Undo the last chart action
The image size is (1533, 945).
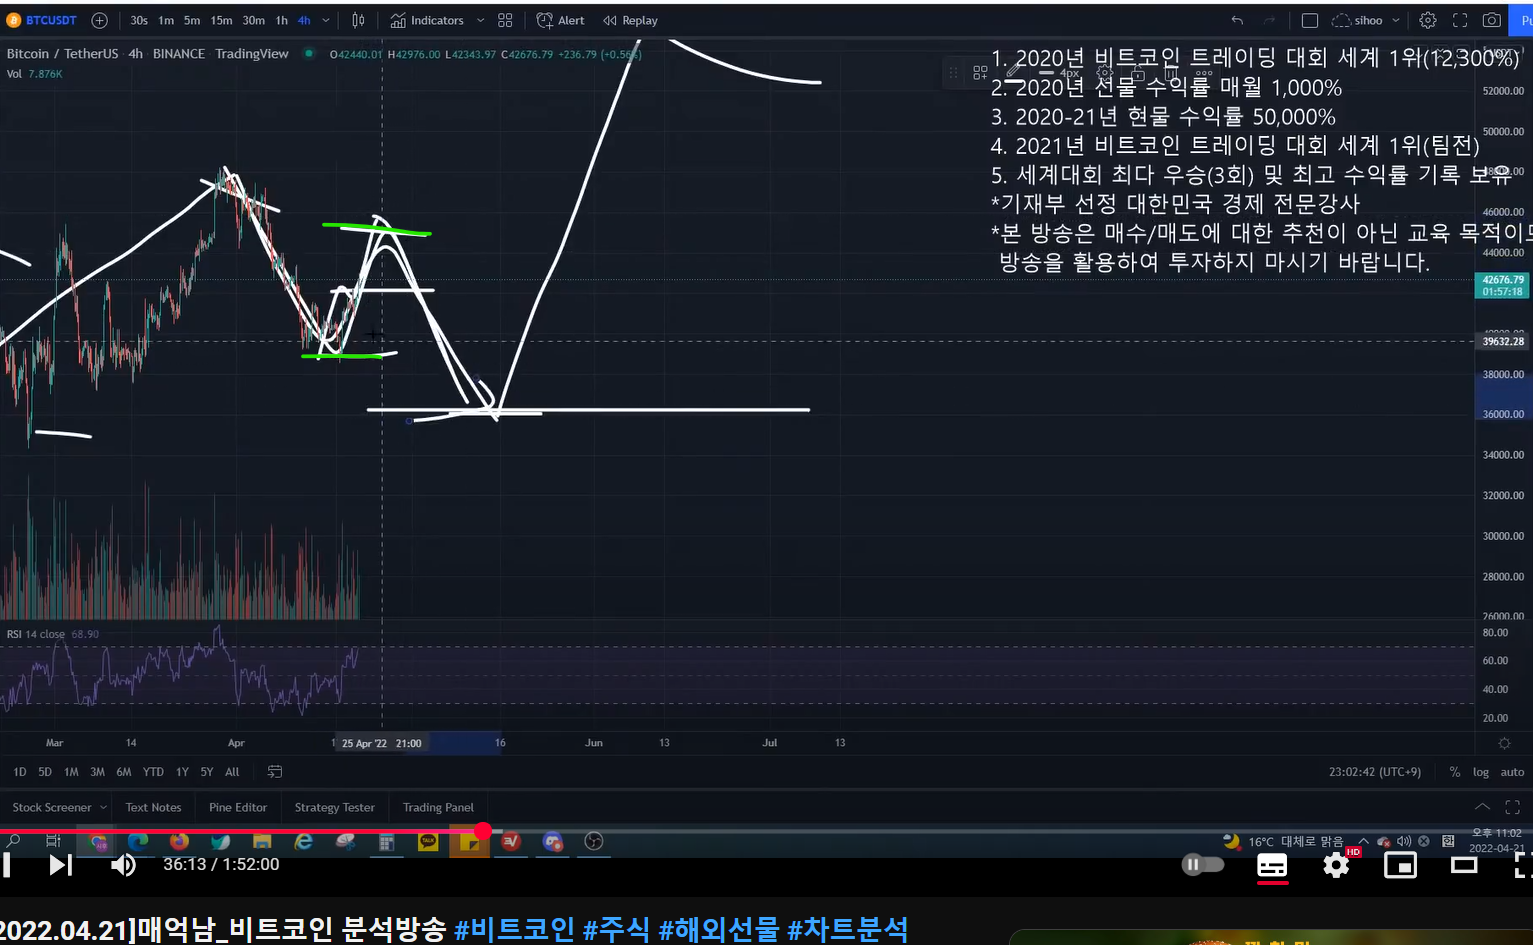pyautogui.click(x=1237, y=20)
